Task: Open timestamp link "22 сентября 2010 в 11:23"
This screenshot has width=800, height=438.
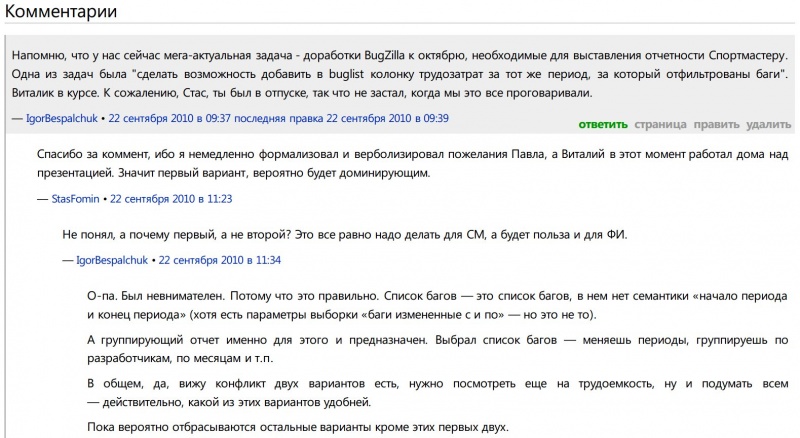Action: (x=171, y=199)
